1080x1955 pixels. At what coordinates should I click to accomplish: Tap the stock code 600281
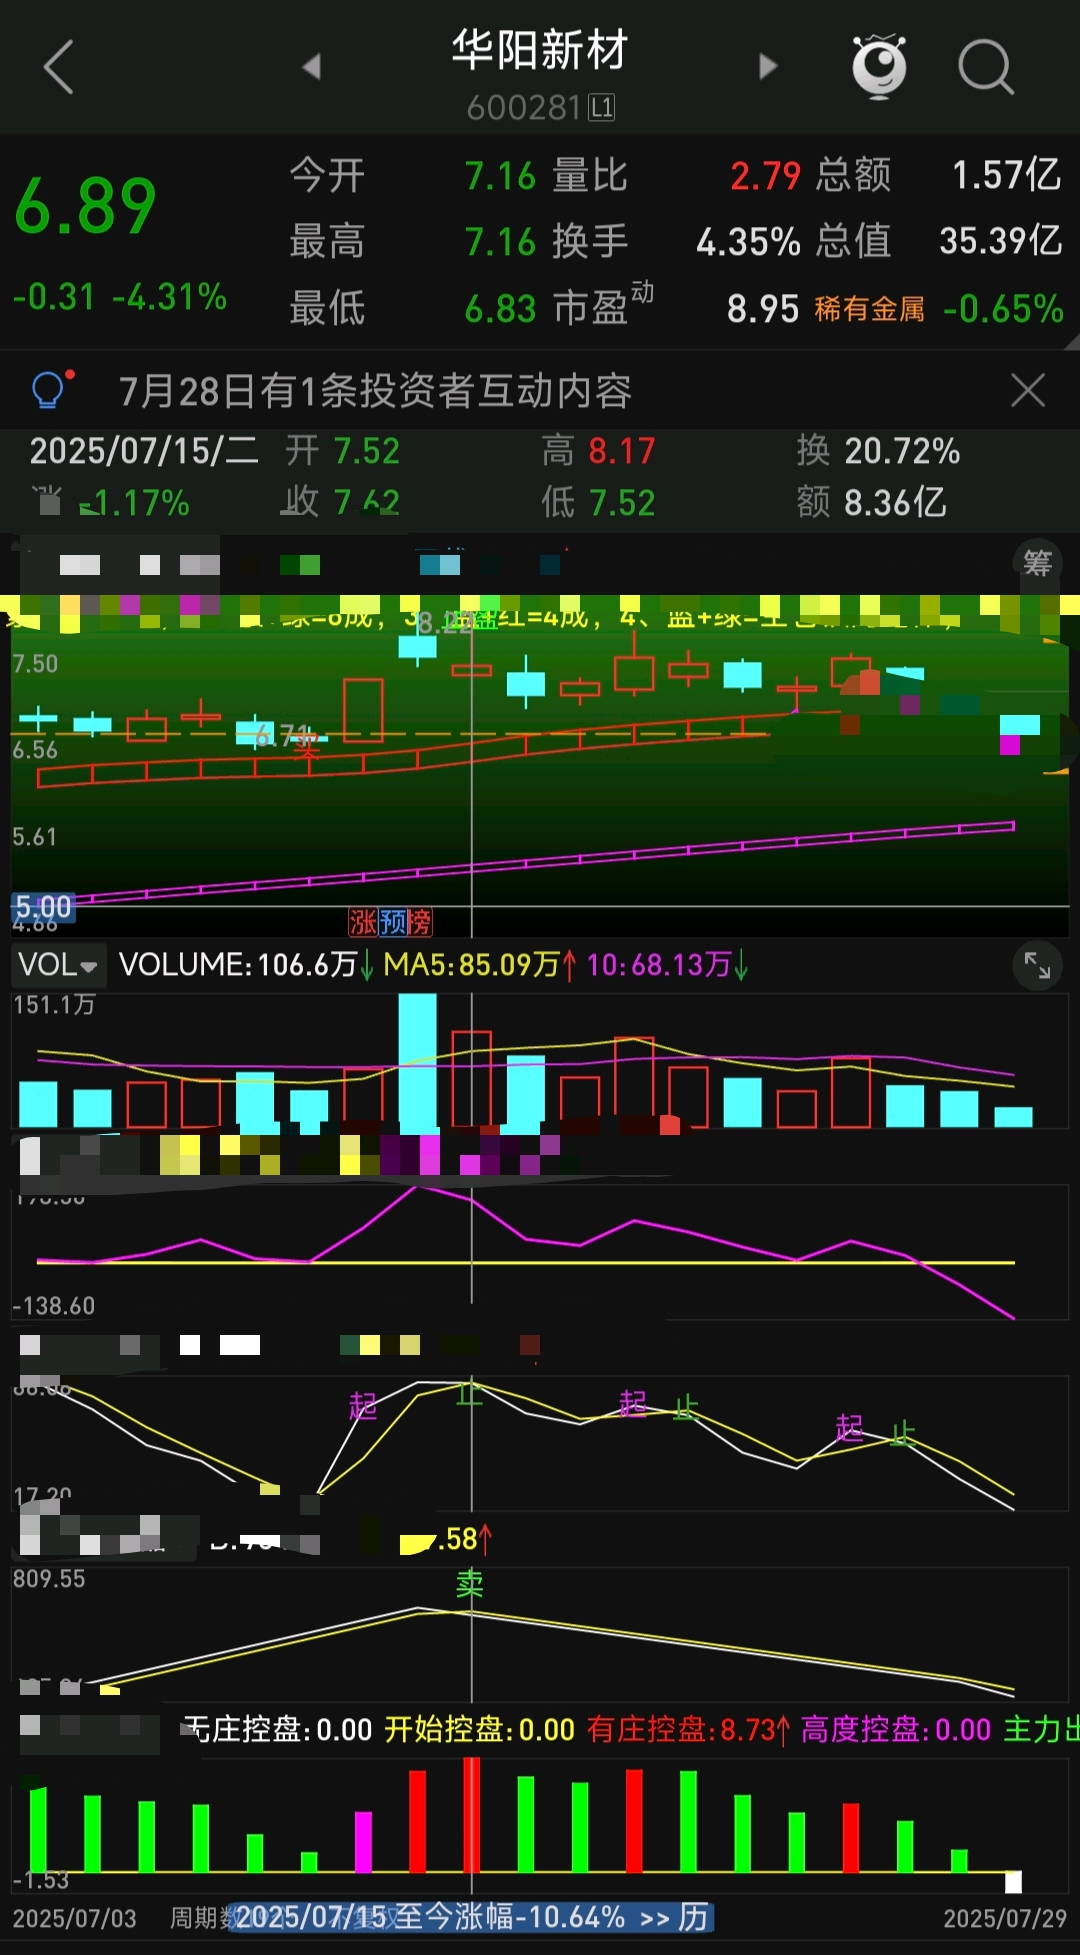pos(523,108)
